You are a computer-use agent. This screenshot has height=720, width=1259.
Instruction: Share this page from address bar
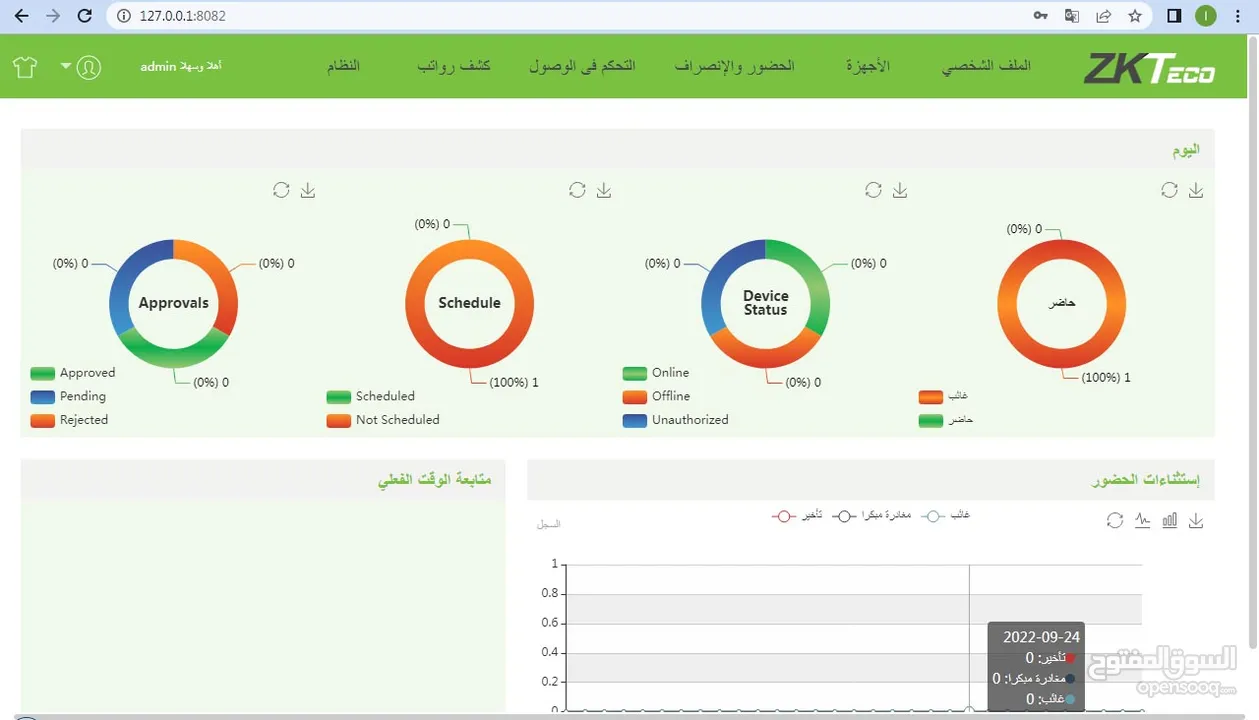tap(1104, 16)
